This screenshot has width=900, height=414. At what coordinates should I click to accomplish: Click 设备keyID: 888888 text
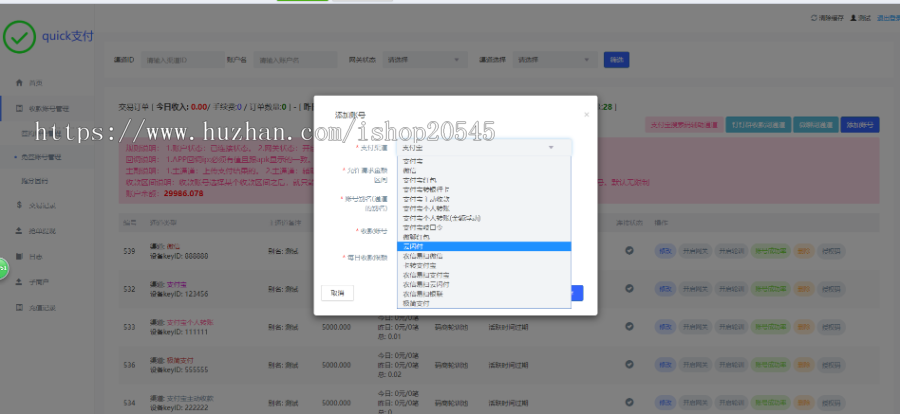(179, 256)
